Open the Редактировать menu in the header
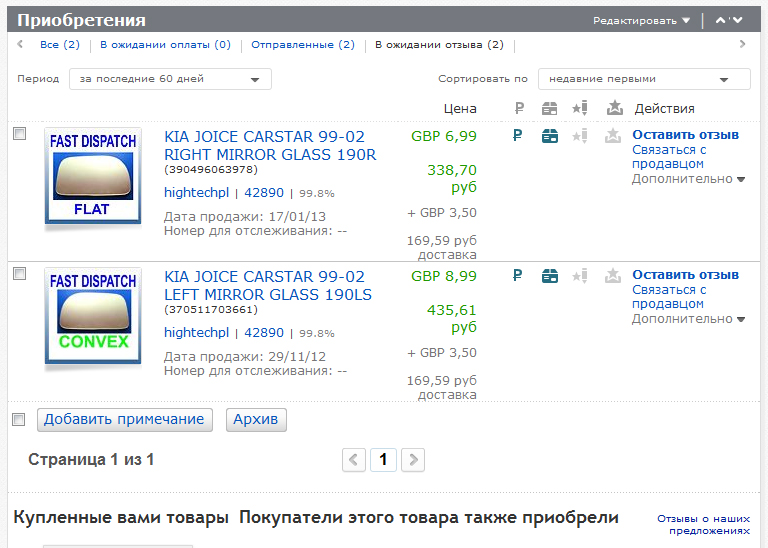The width and height of the screenshot is (768, 548). coord(641,20)
